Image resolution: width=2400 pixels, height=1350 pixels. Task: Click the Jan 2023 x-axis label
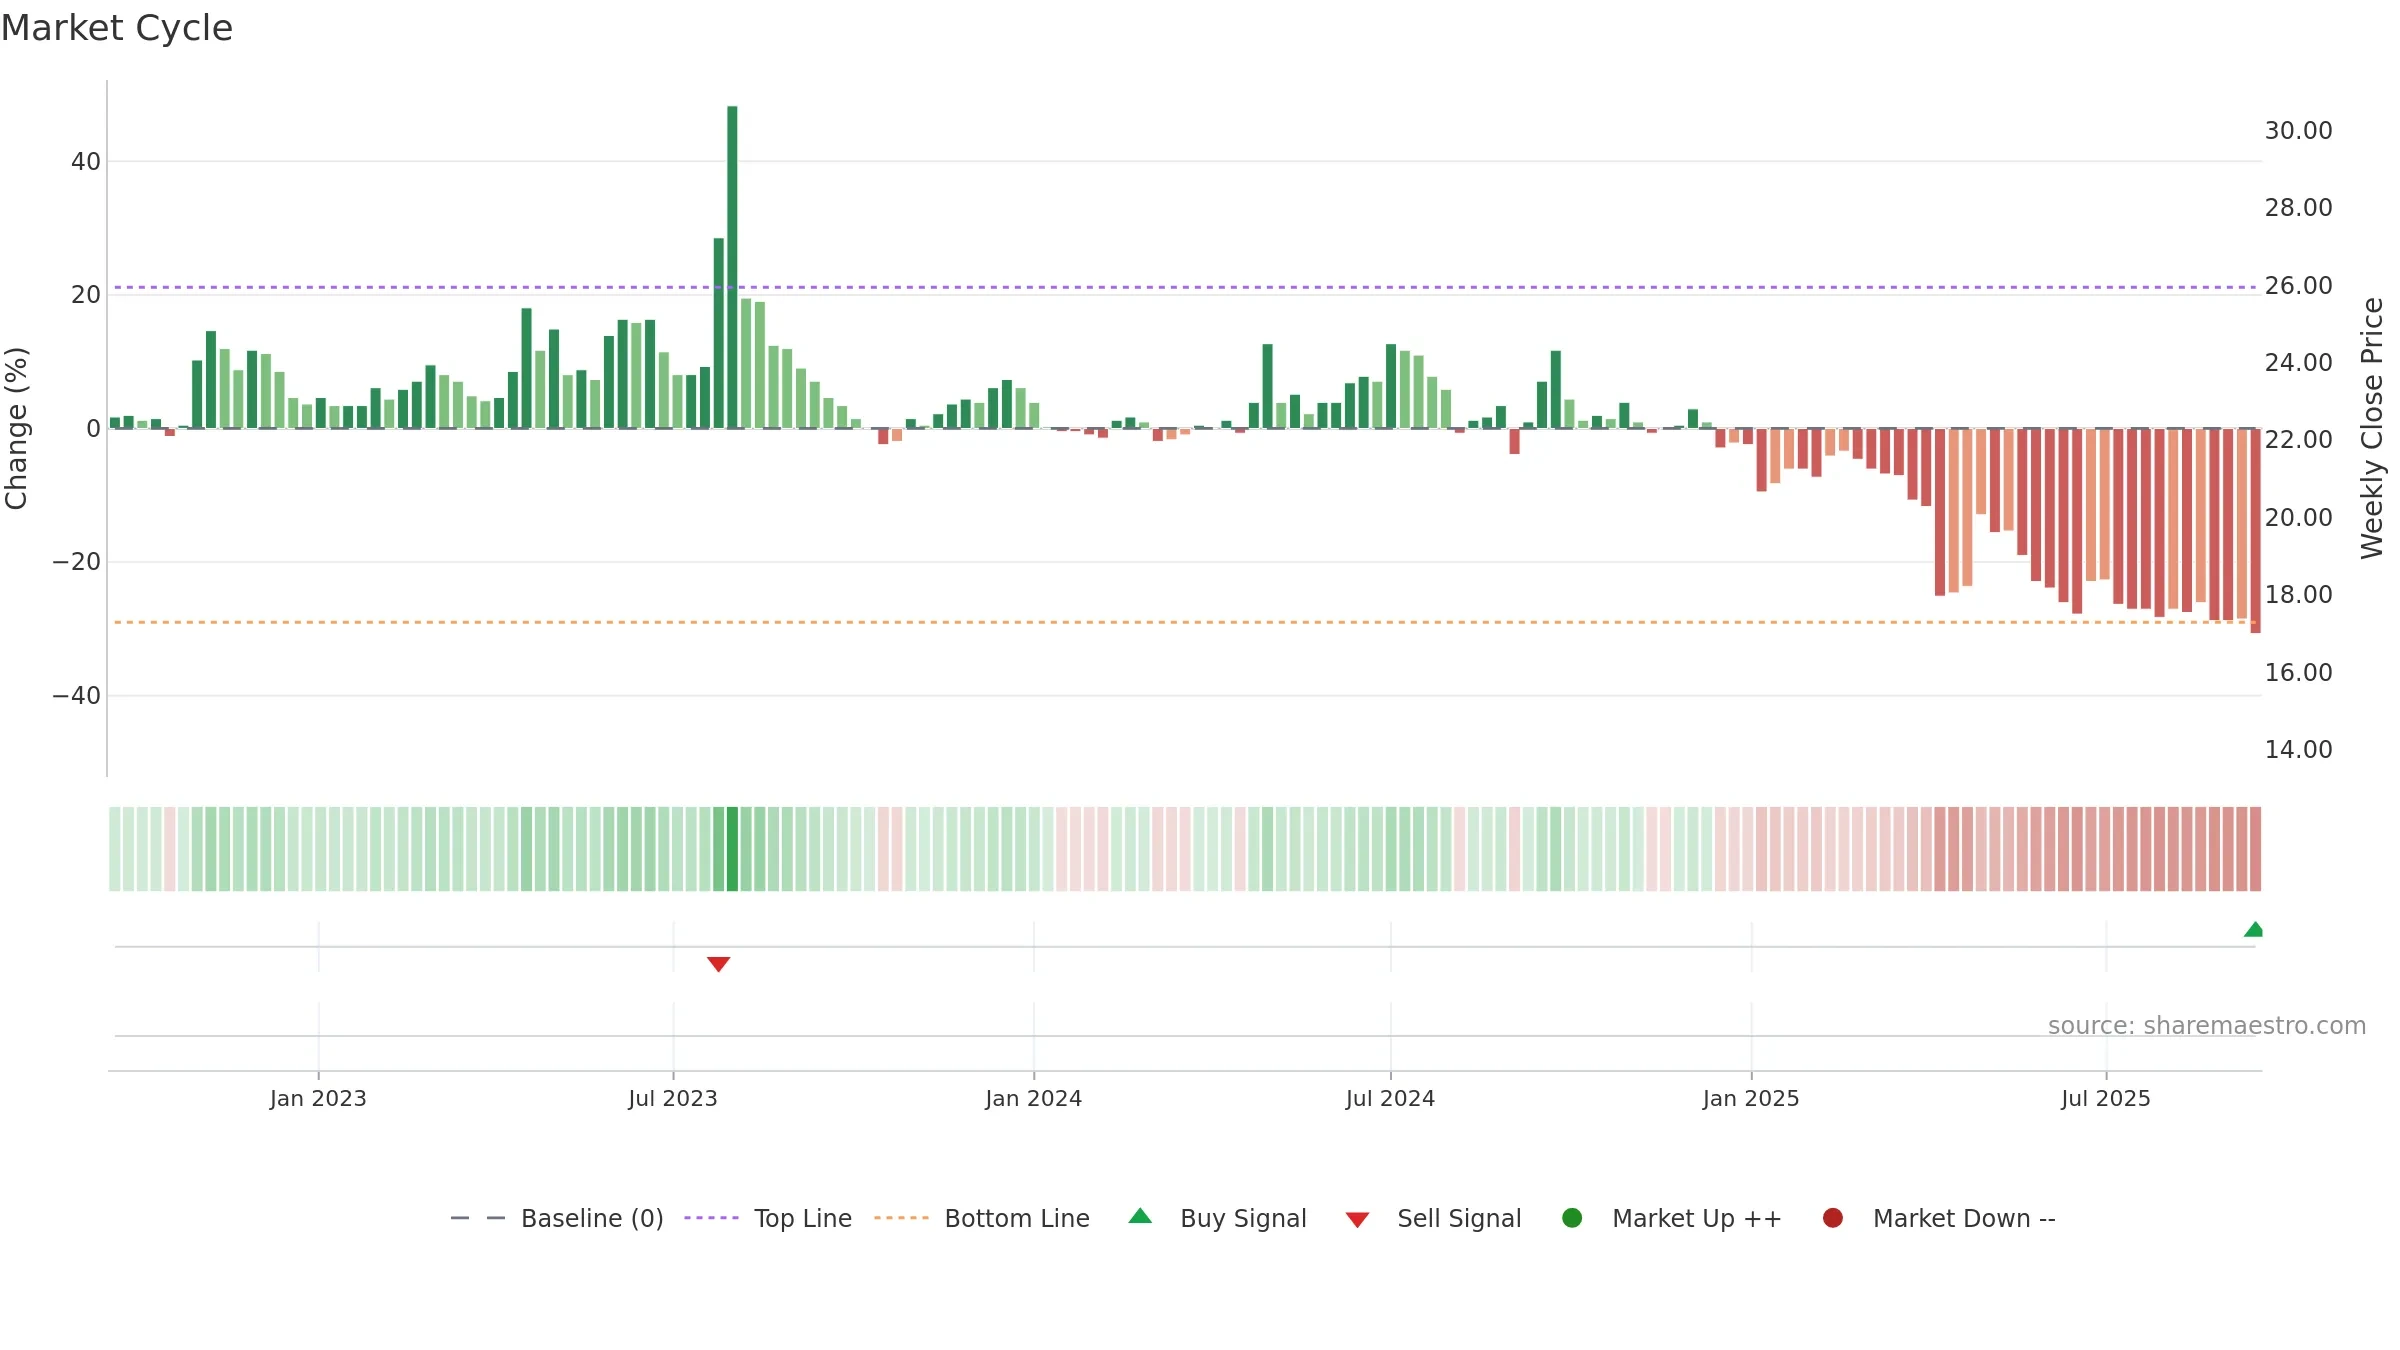318,1099
